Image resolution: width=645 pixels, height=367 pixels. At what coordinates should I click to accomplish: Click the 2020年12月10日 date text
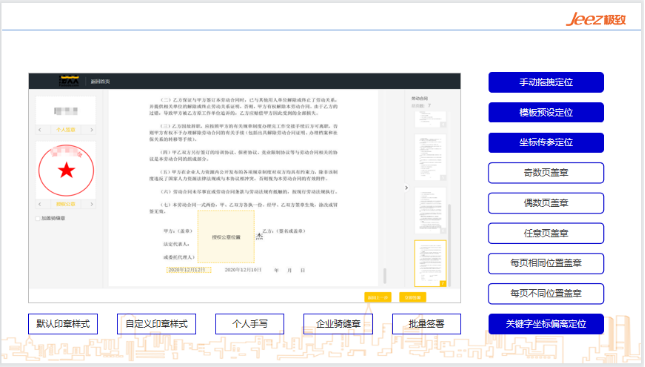[243, 270]
